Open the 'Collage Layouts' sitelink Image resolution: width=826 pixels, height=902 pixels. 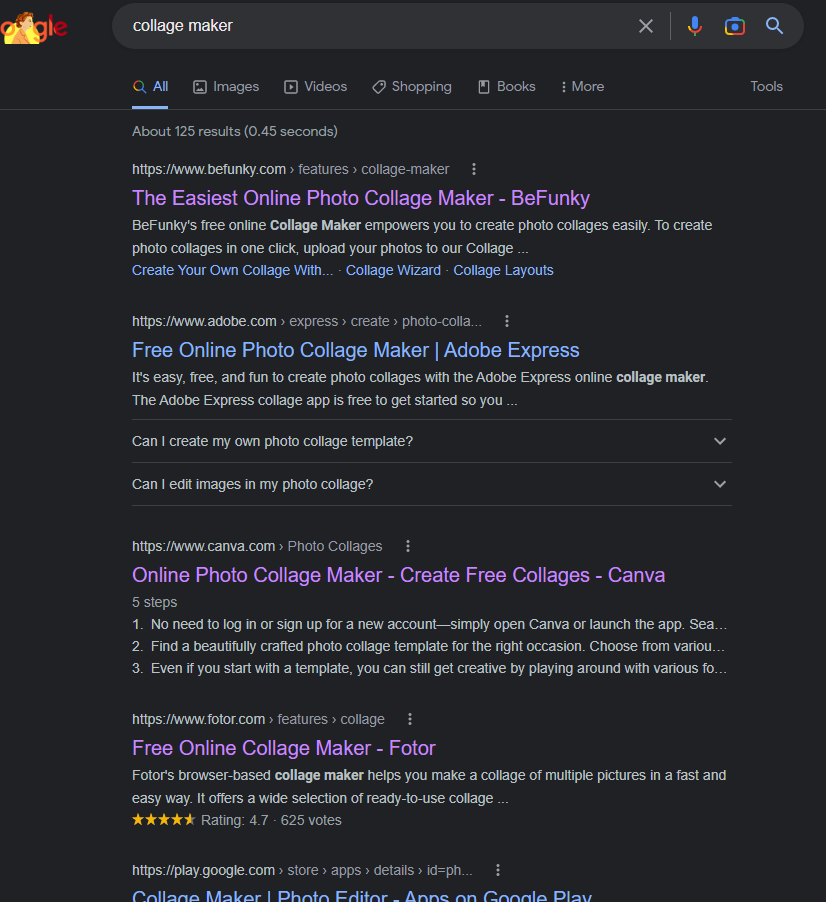503,270
